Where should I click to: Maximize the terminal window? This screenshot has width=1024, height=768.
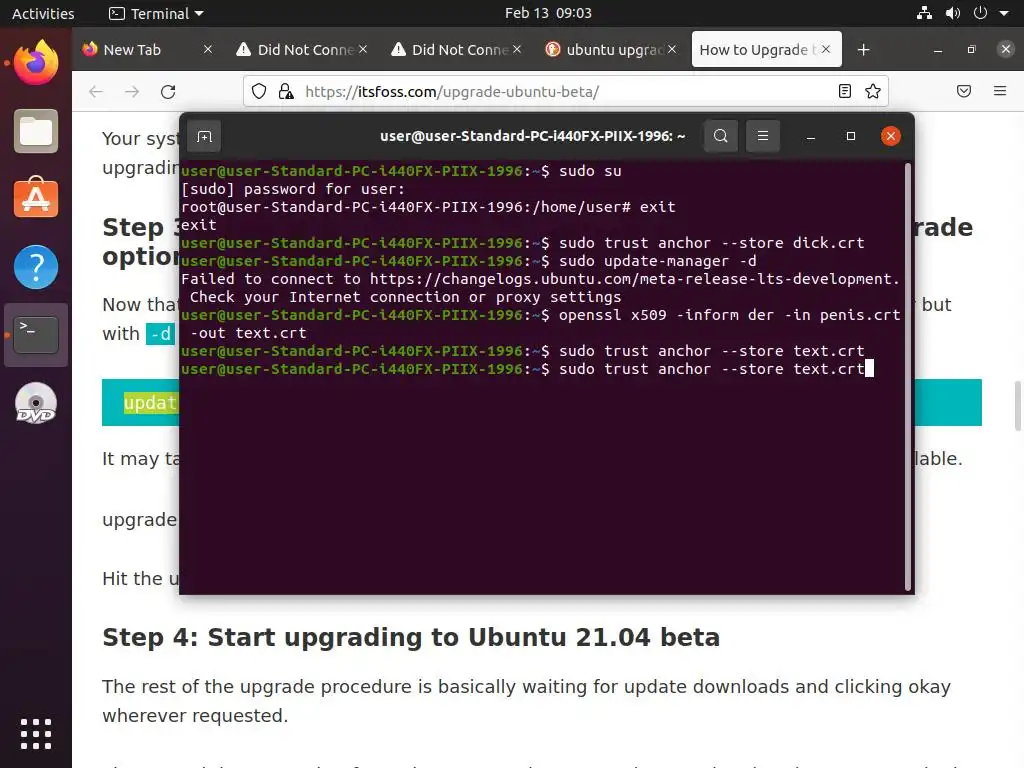(x=850, y=136)
